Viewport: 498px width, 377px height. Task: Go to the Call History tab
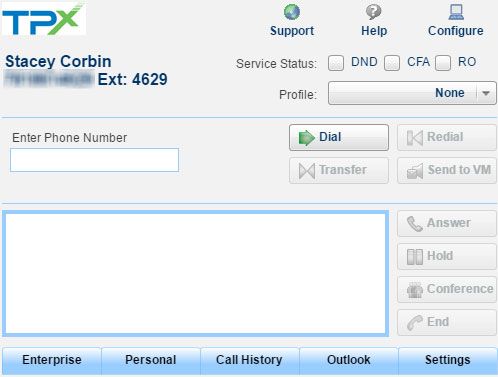[249, 361]
